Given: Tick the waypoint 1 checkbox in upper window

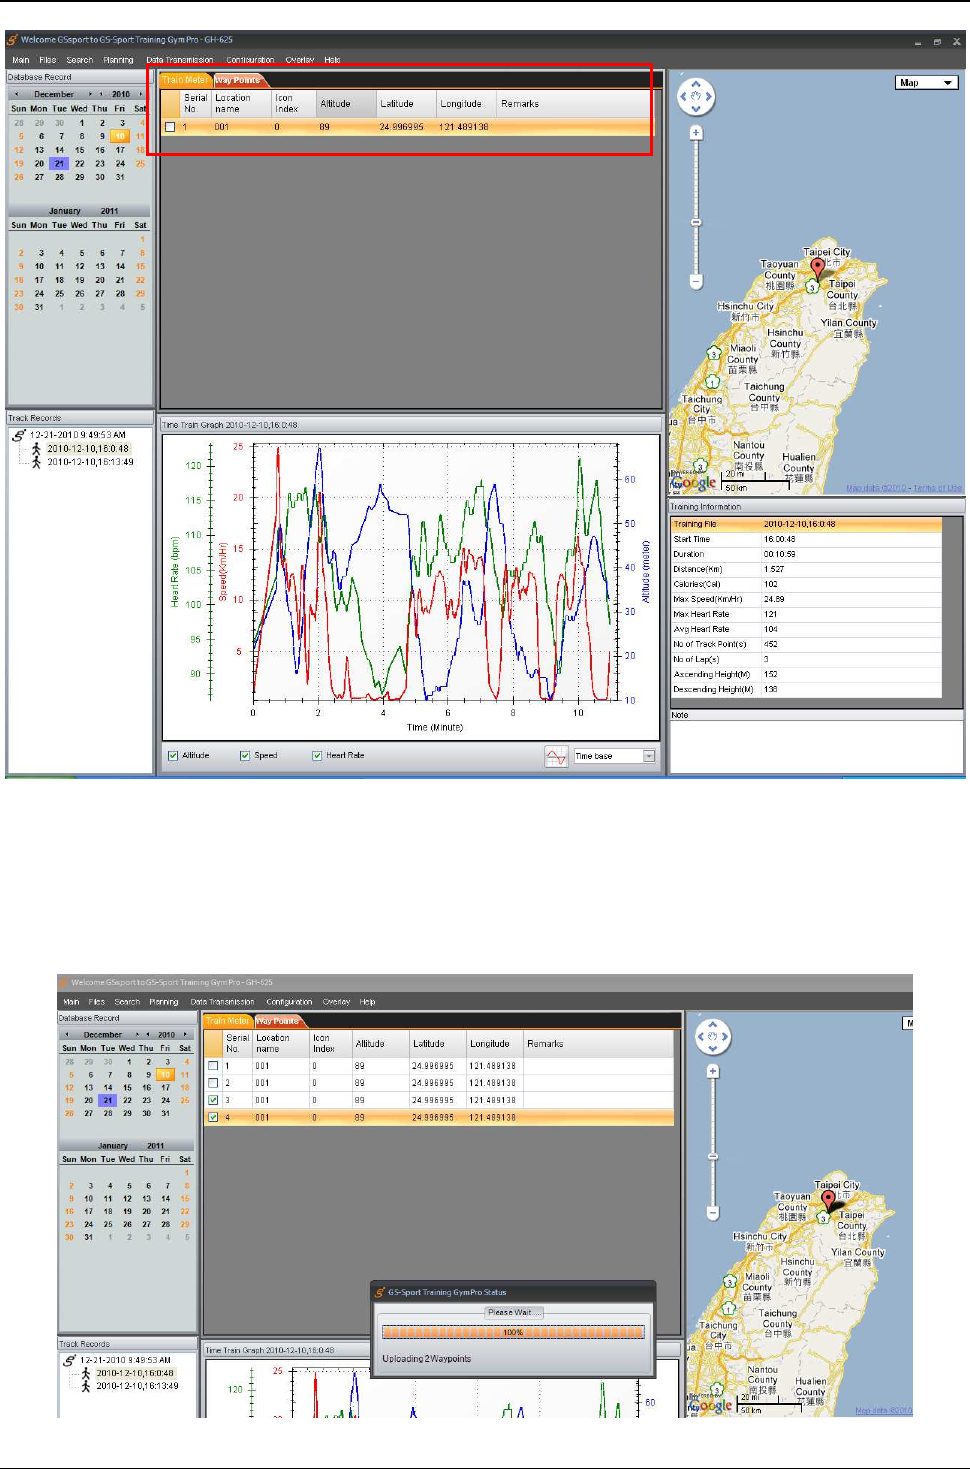Looking at the screenshot, I should click(170, 127).
